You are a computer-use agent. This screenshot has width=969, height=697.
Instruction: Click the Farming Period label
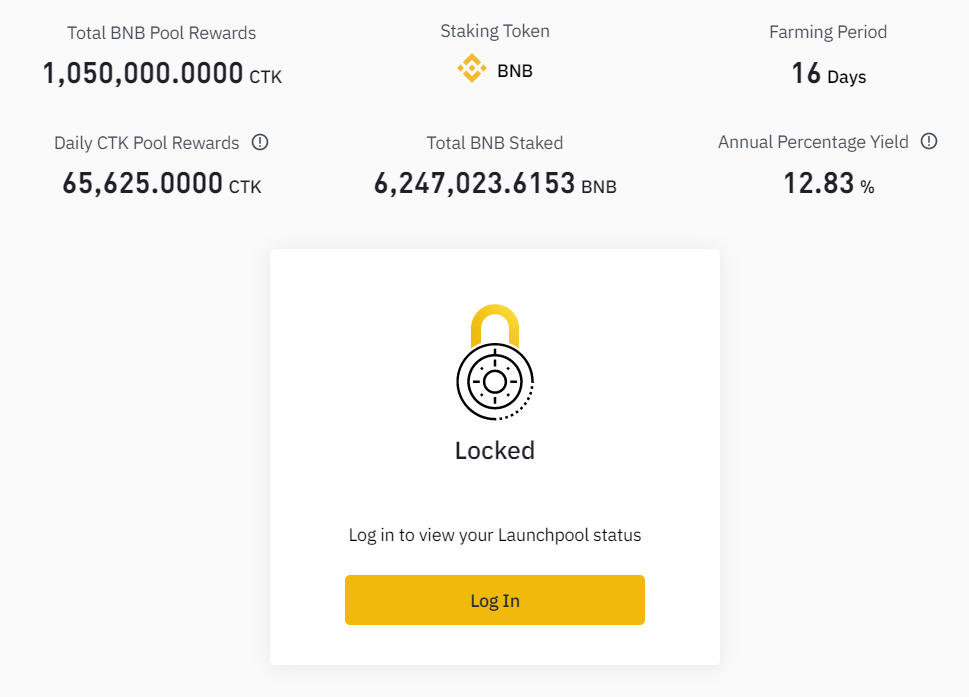click(827, 32)
